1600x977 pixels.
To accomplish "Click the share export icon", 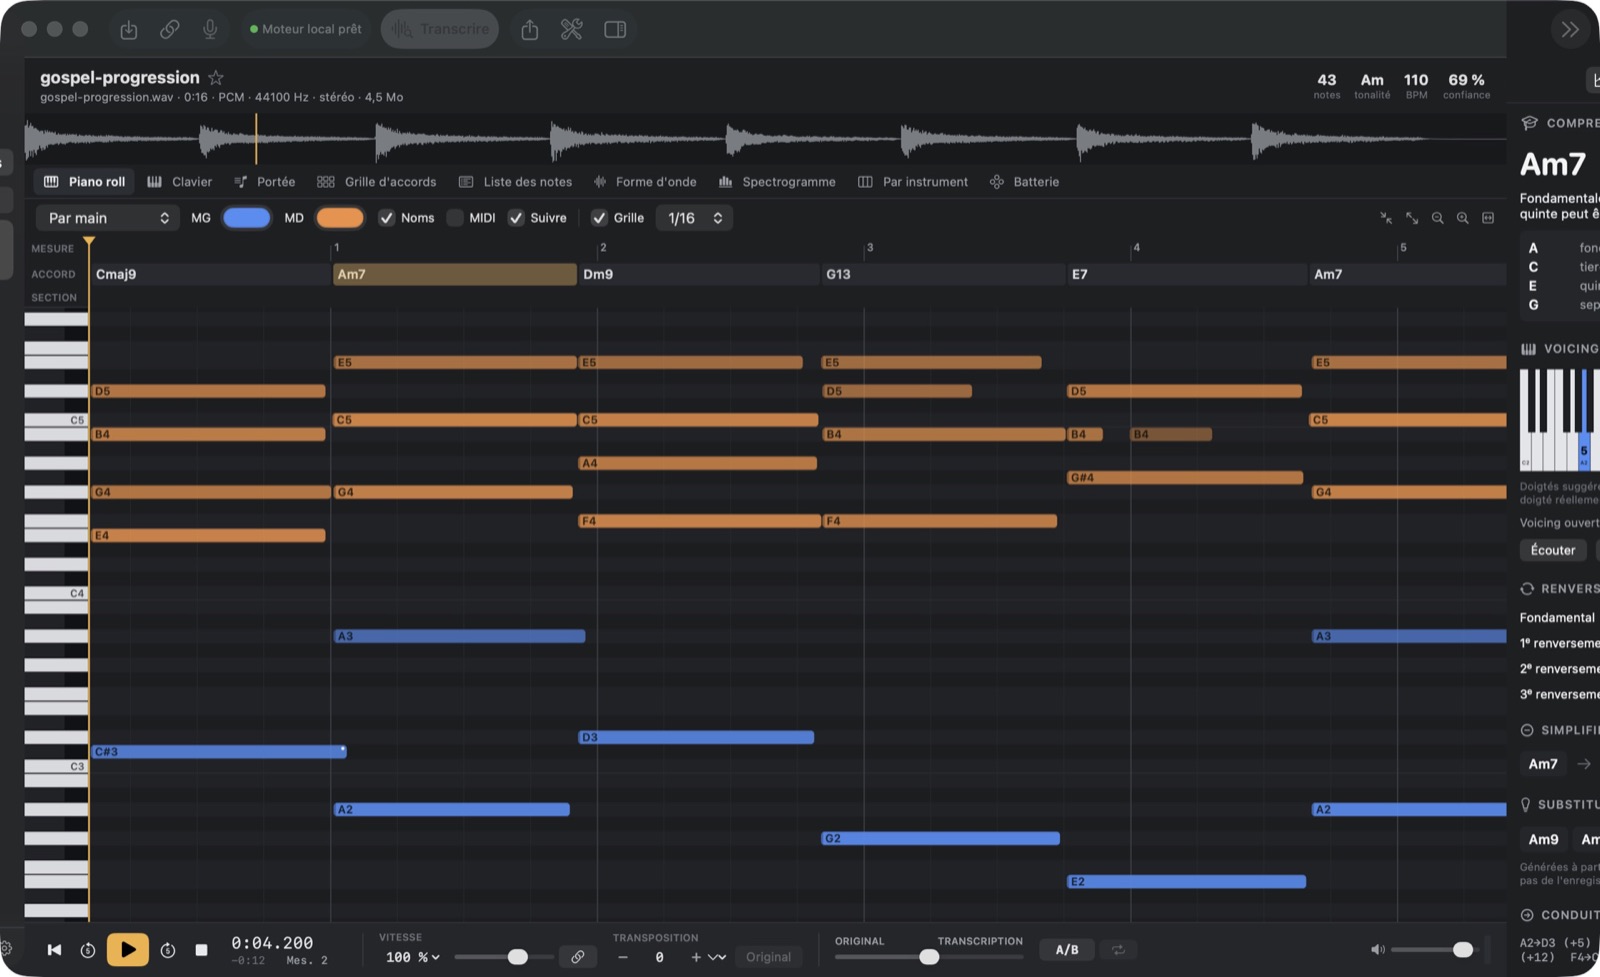I will coord(530,30).
